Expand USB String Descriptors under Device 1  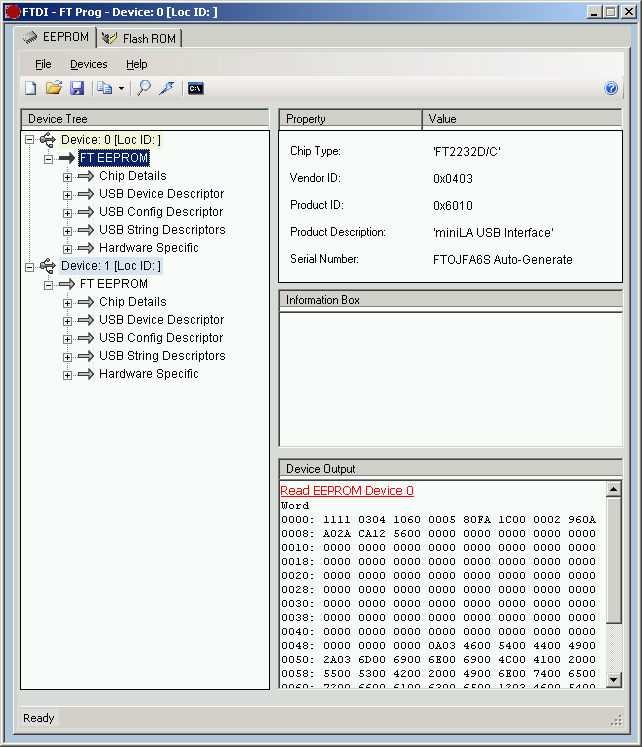[68, 357]
